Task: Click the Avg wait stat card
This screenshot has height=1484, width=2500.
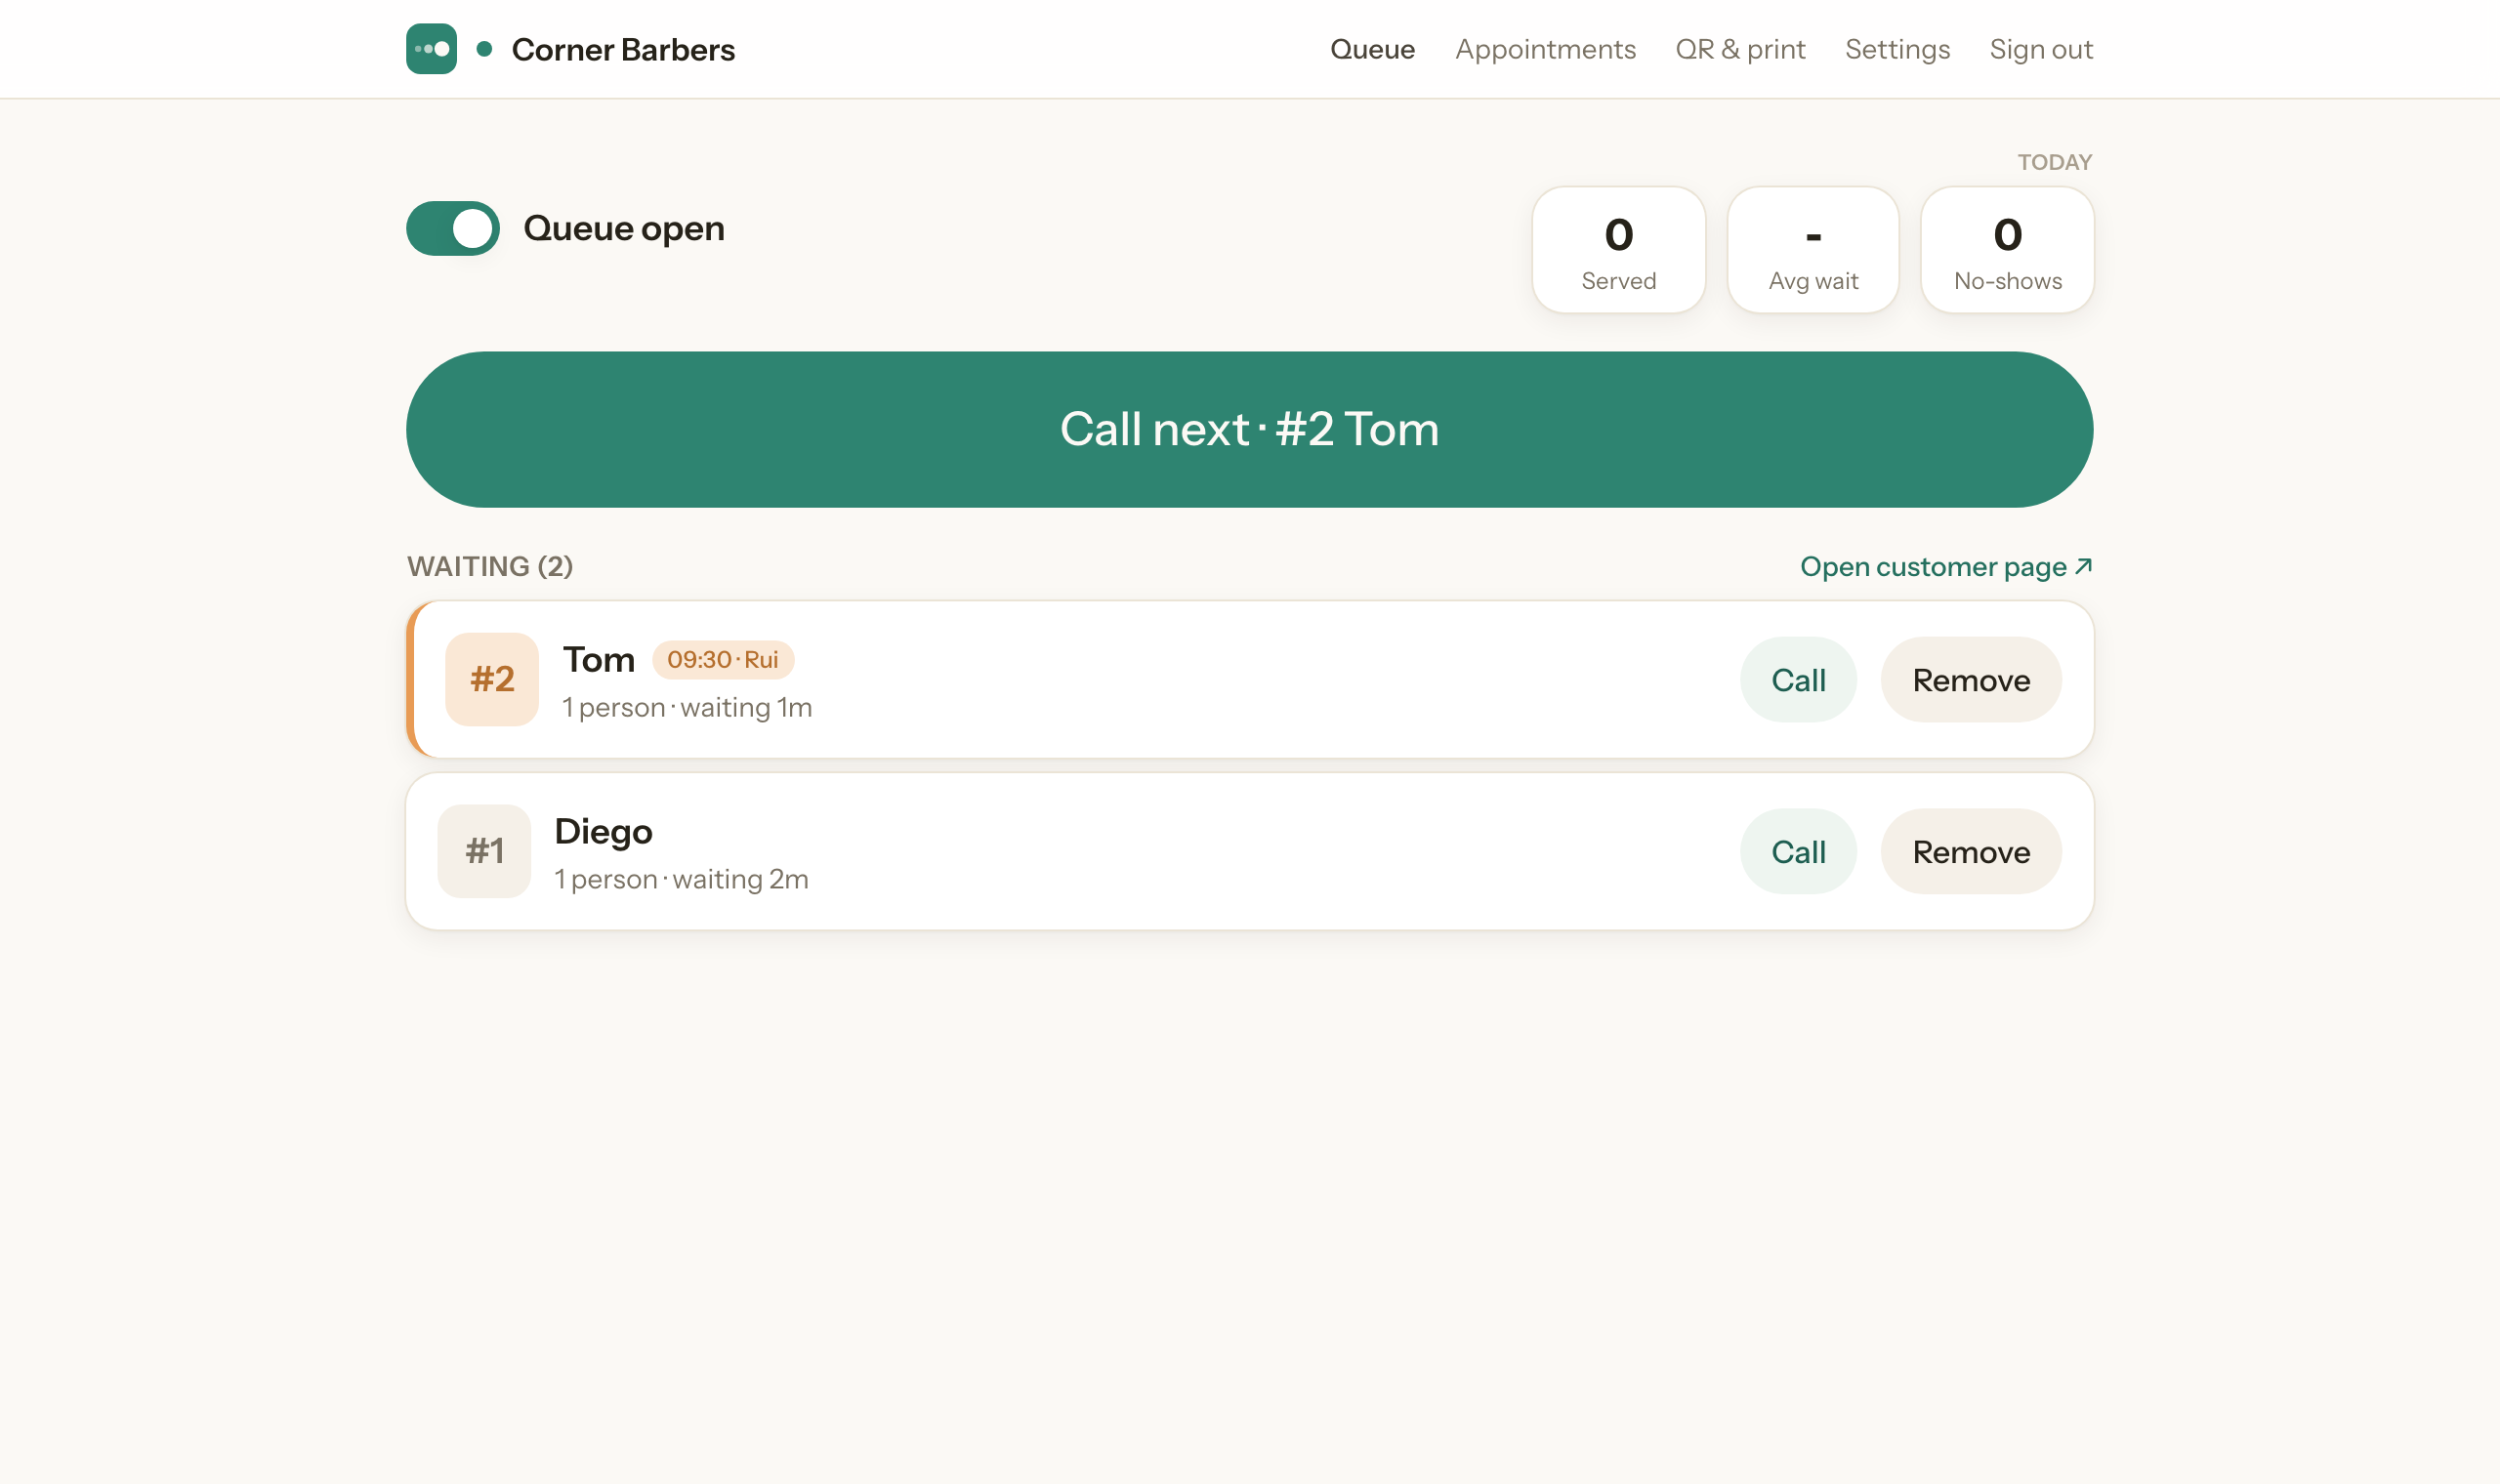Action: pyautogui.click(x=1813, y=250)
